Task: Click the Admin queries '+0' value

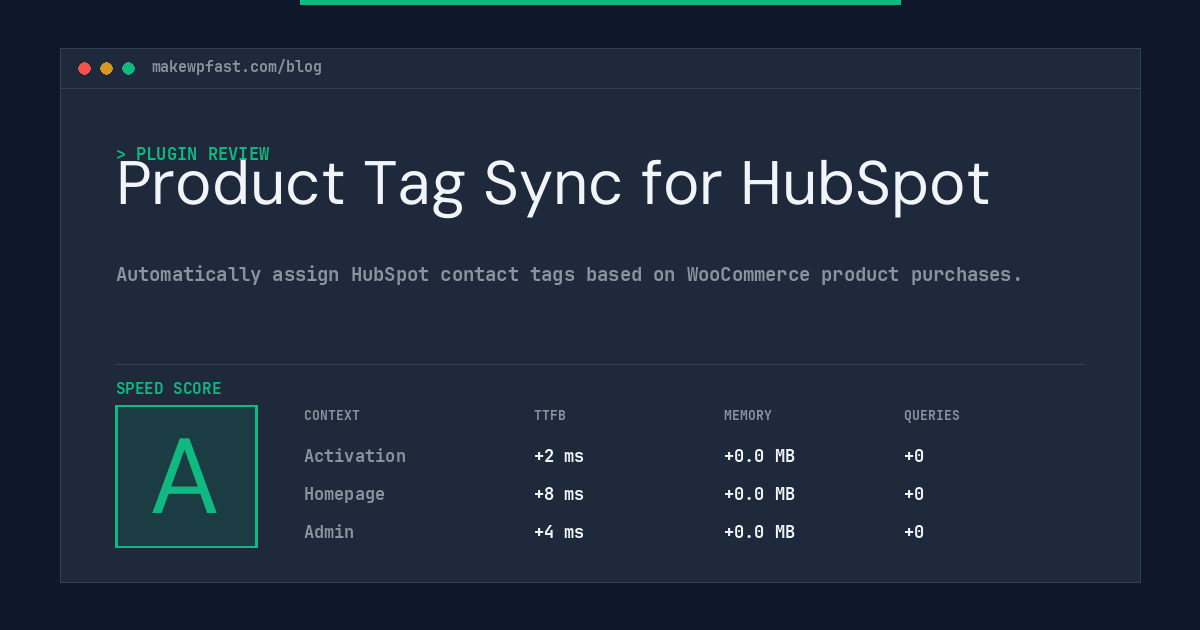Action: 914,532
